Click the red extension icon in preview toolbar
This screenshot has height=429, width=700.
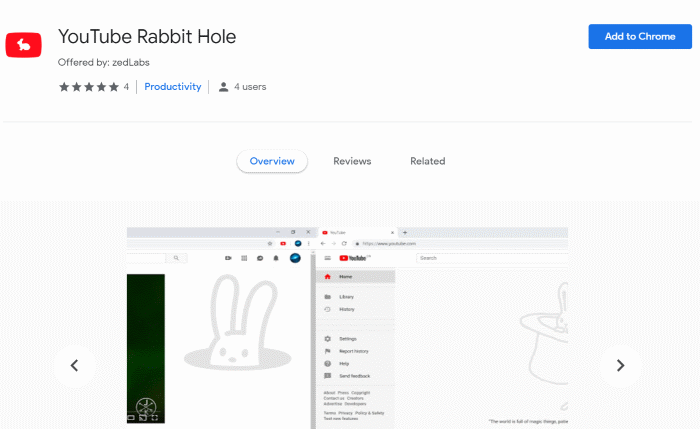tap(283, 243)
